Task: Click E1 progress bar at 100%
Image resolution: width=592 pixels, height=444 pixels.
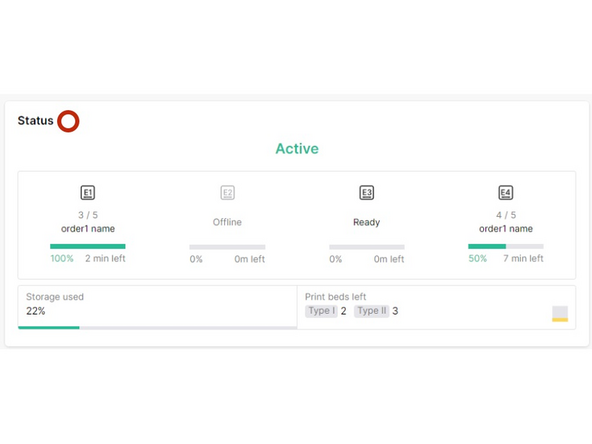Action: tap(88, 247)
